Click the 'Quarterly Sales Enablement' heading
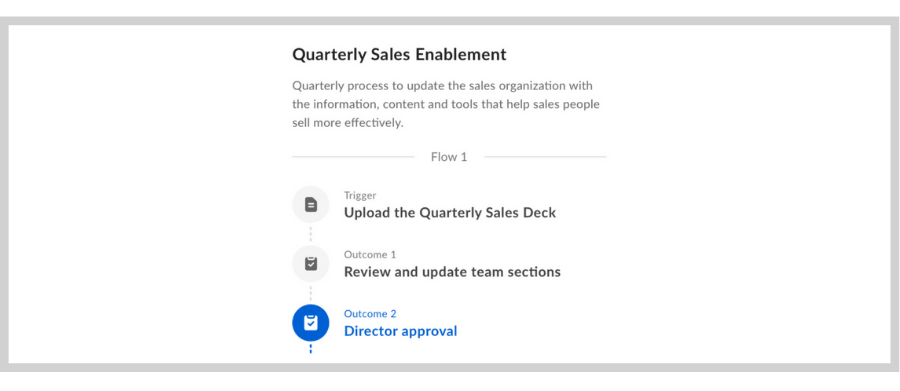Image resolution: width=900 pixels, height=391 pixels. 399,55
